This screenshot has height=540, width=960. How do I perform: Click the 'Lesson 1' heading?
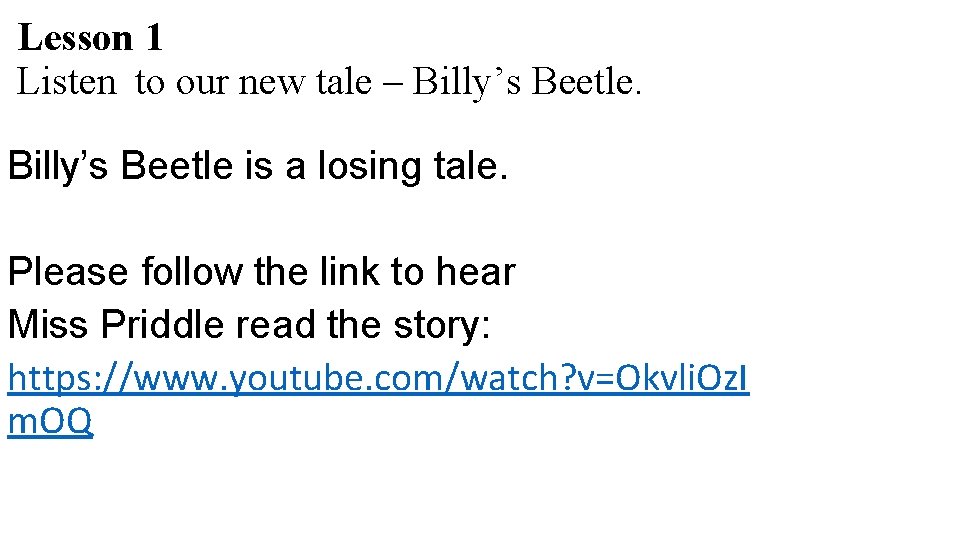[90, 38]
